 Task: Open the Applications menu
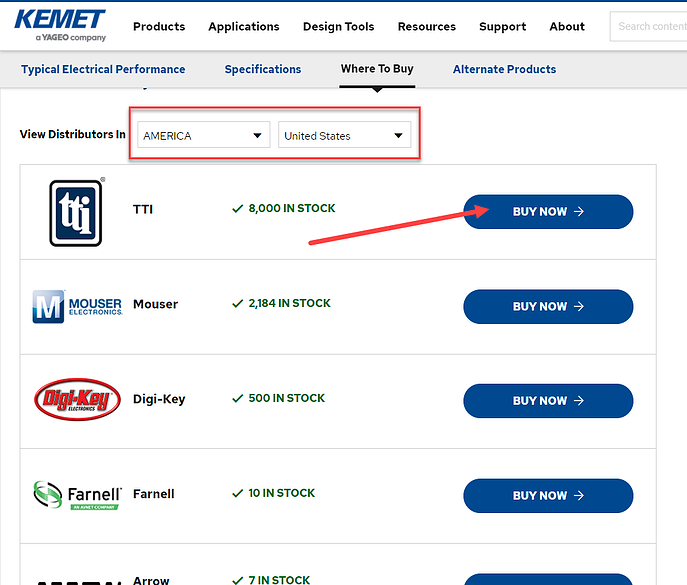click(x=244, y=27)
